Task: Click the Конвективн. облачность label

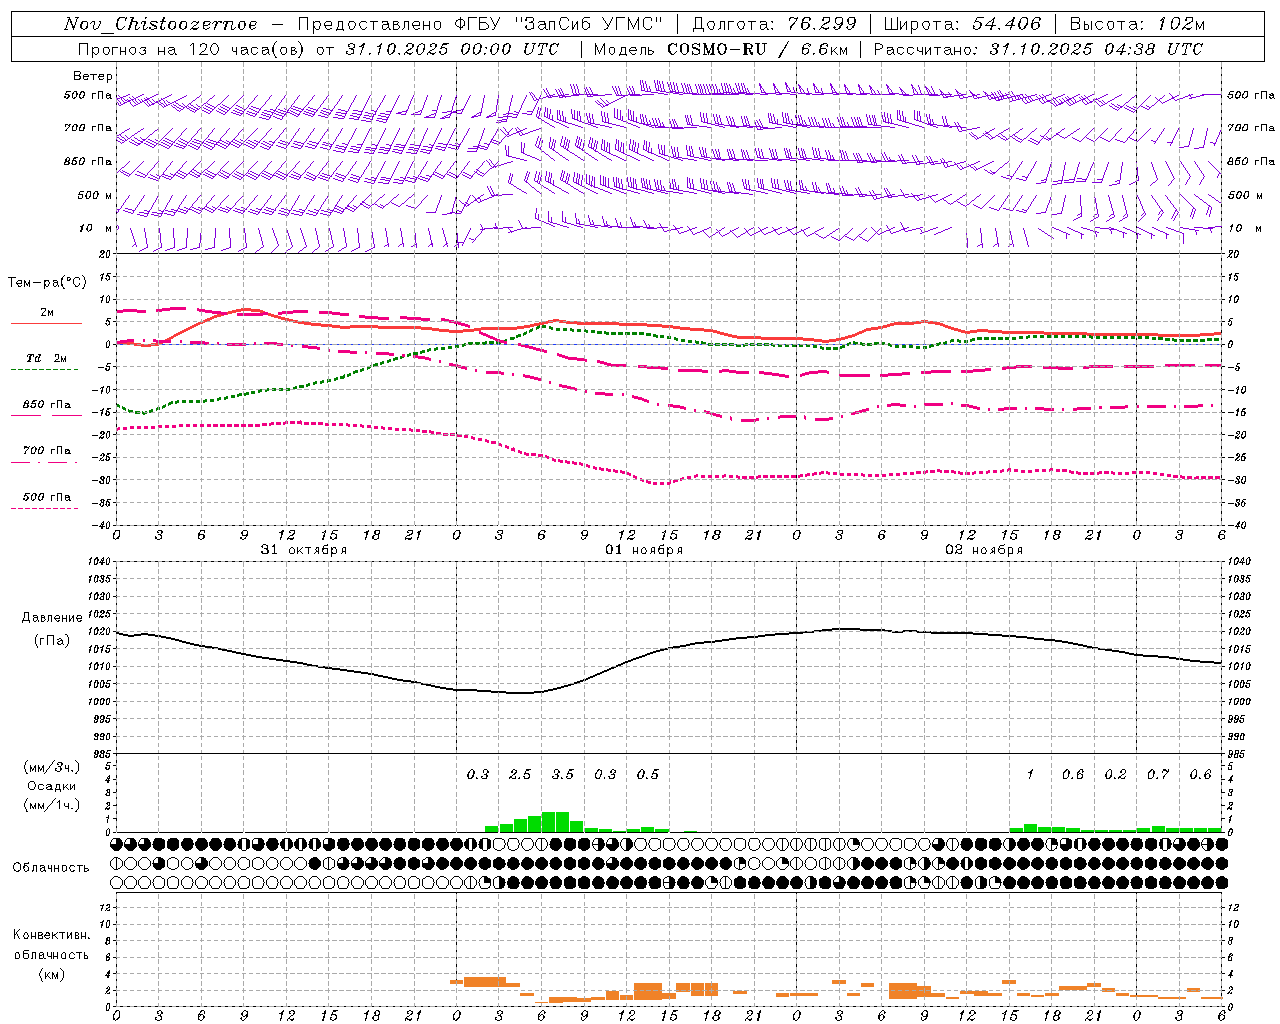Action: (51, 944)
